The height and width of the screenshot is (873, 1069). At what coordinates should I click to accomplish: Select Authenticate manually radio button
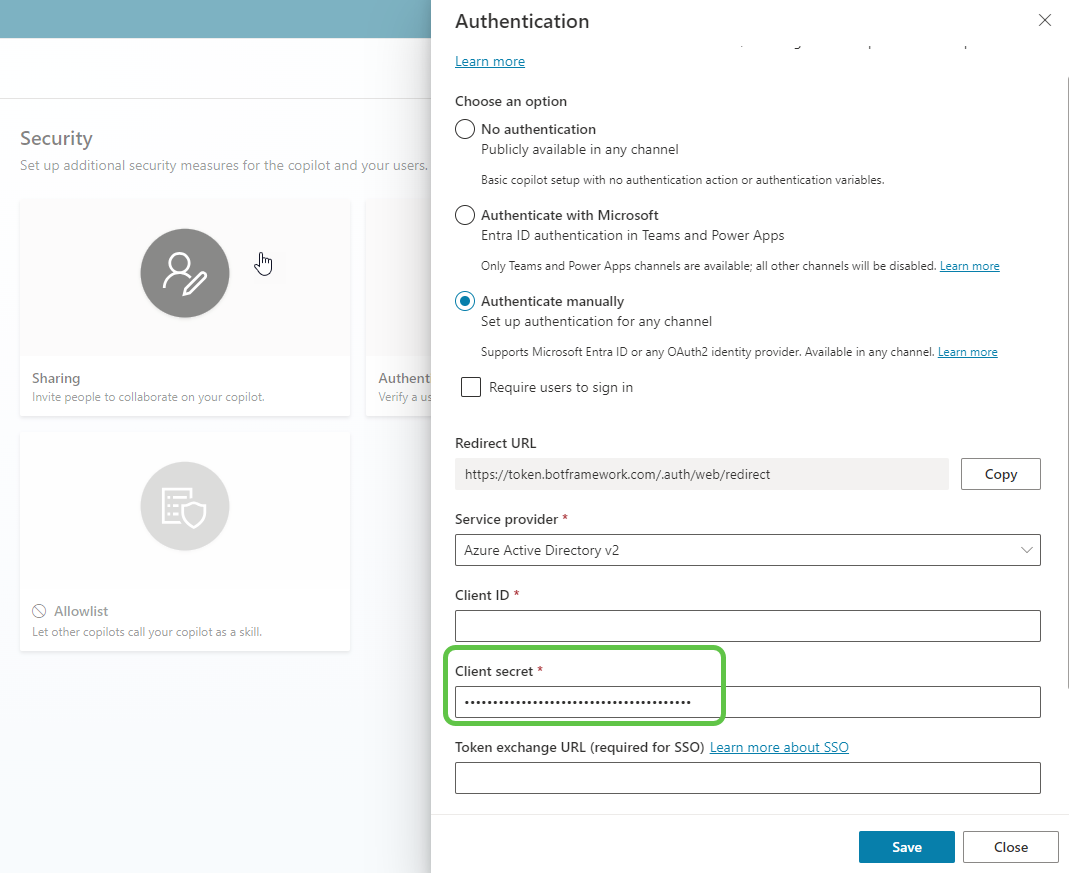coord(465,301)
